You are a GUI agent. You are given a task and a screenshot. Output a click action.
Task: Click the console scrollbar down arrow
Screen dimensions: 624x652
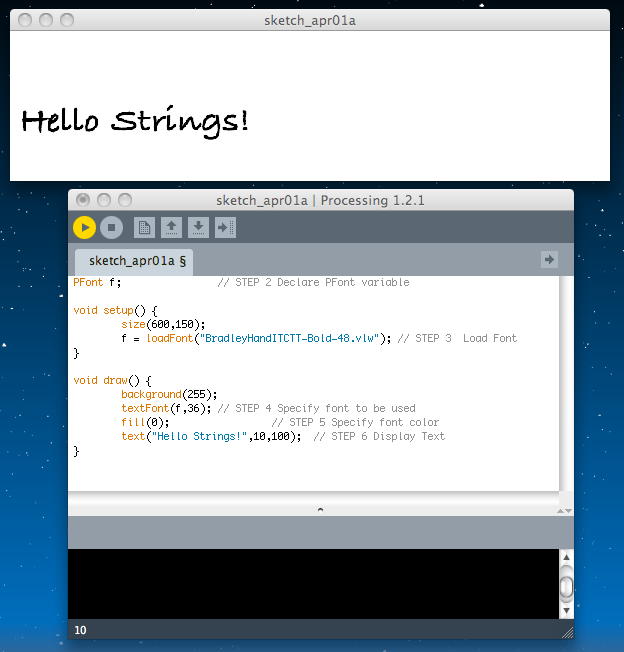[566, 610]
